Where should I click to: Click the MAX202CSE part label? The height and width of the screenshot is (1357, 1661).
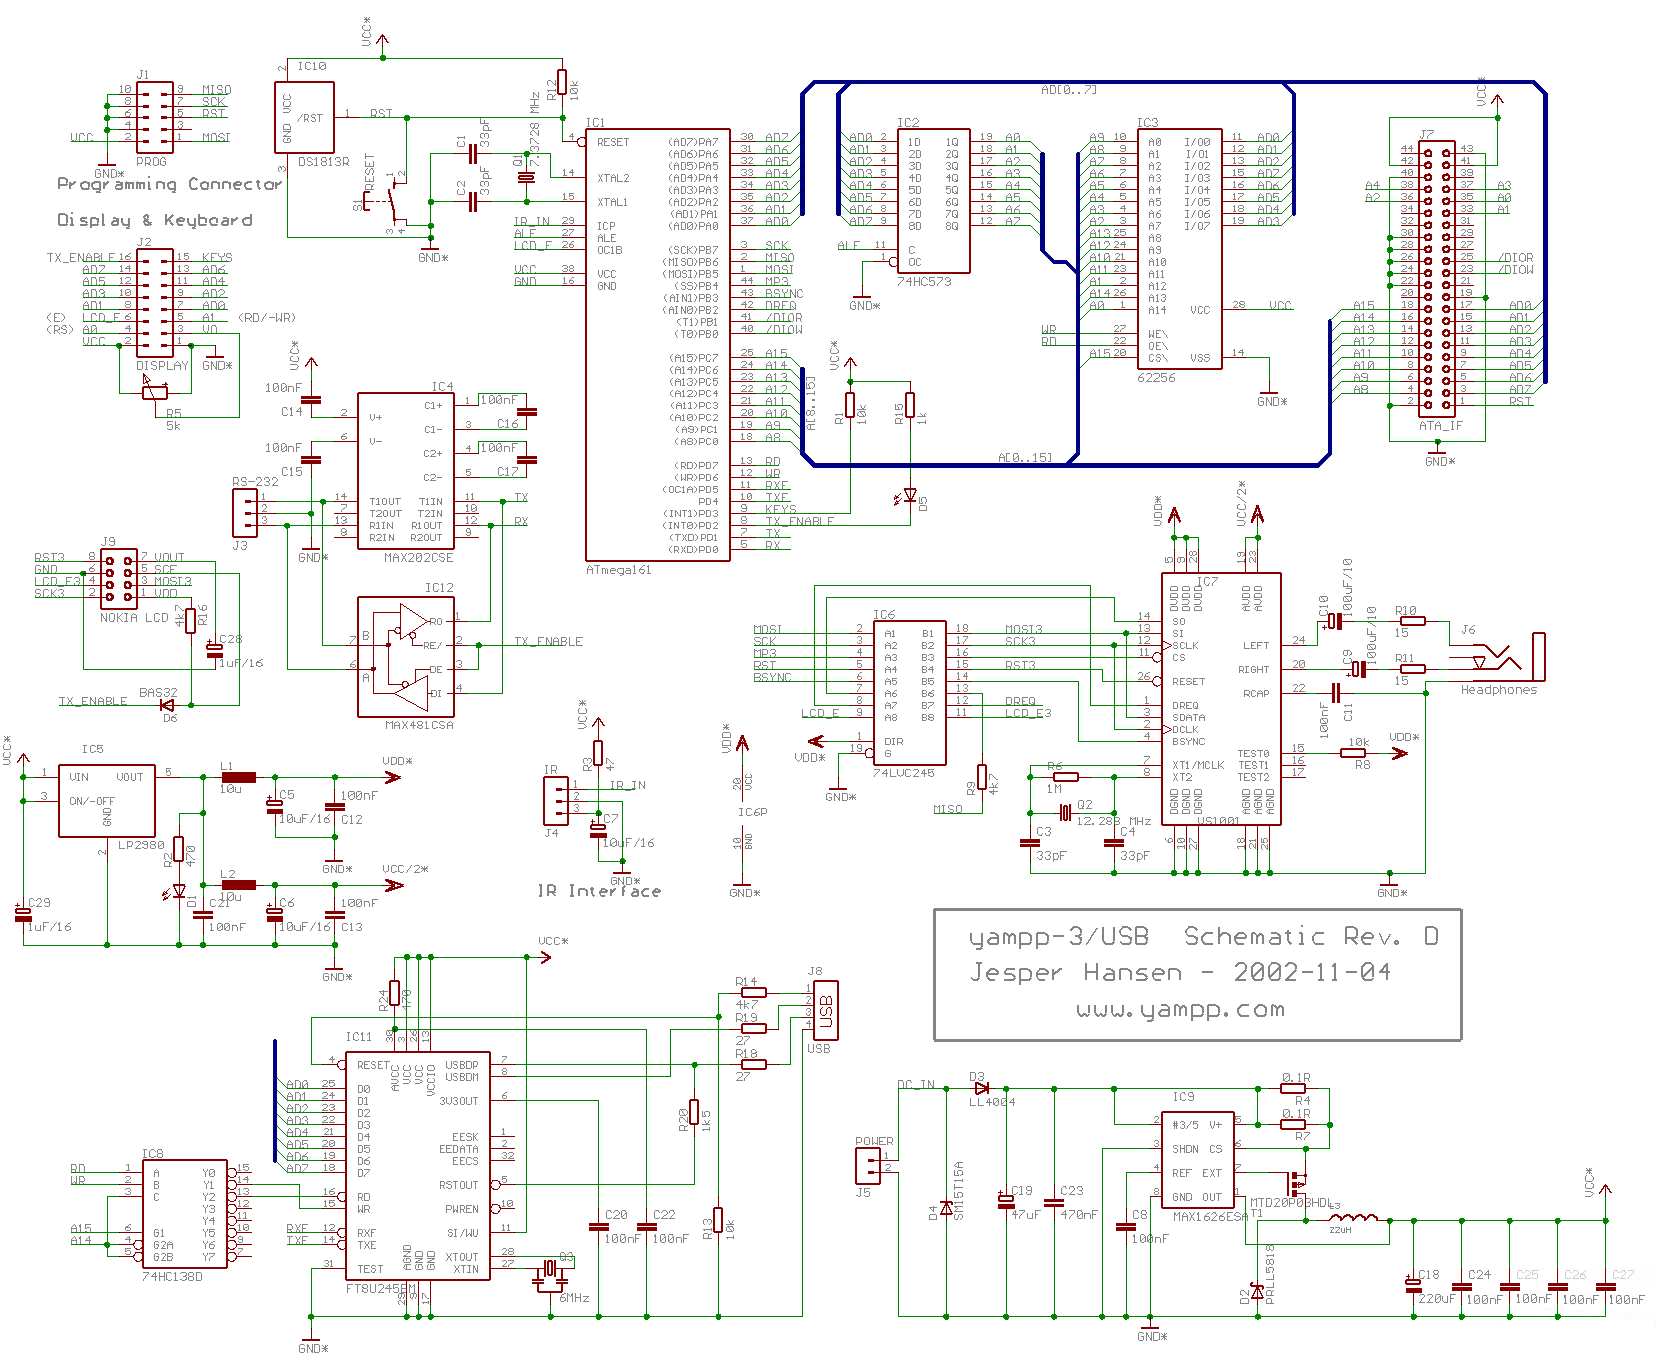coord(418,557)
